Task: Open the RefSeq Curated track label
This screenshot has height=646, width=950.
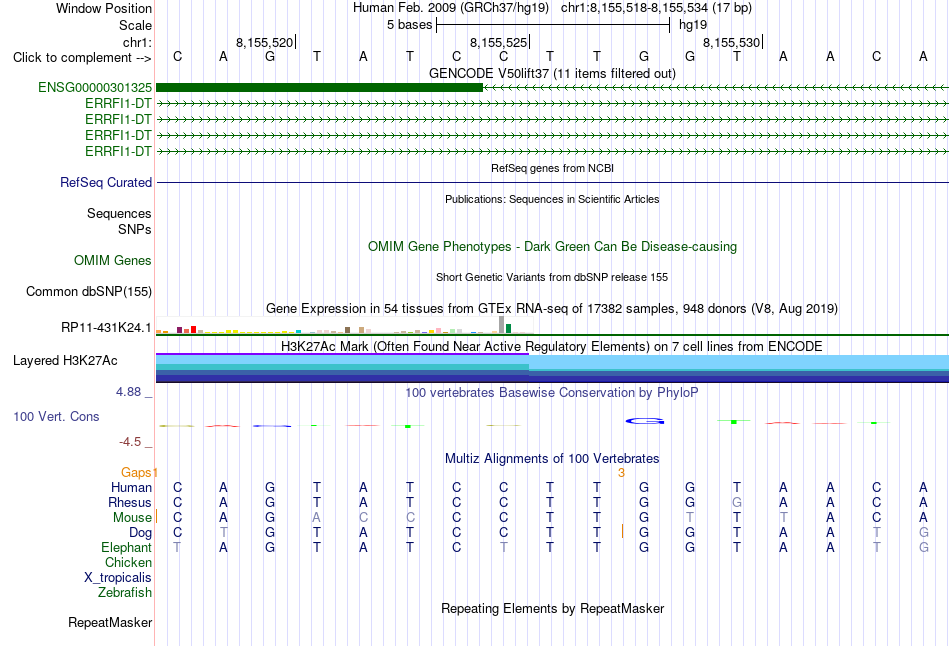Action: [x=105, y=182]
